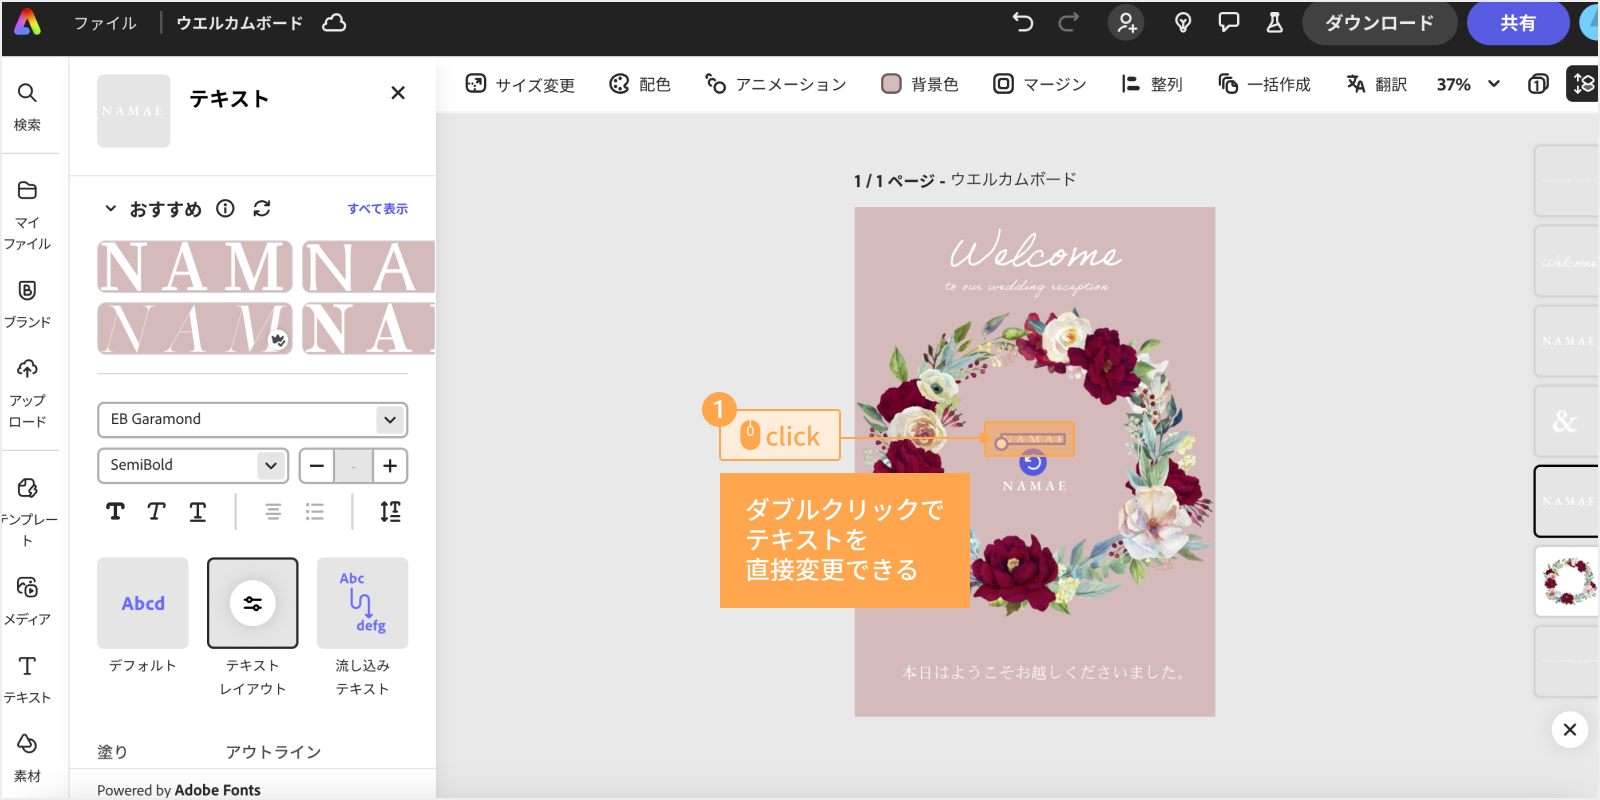
Task: Click the 共有 share button
Action: click(1518, 23)
